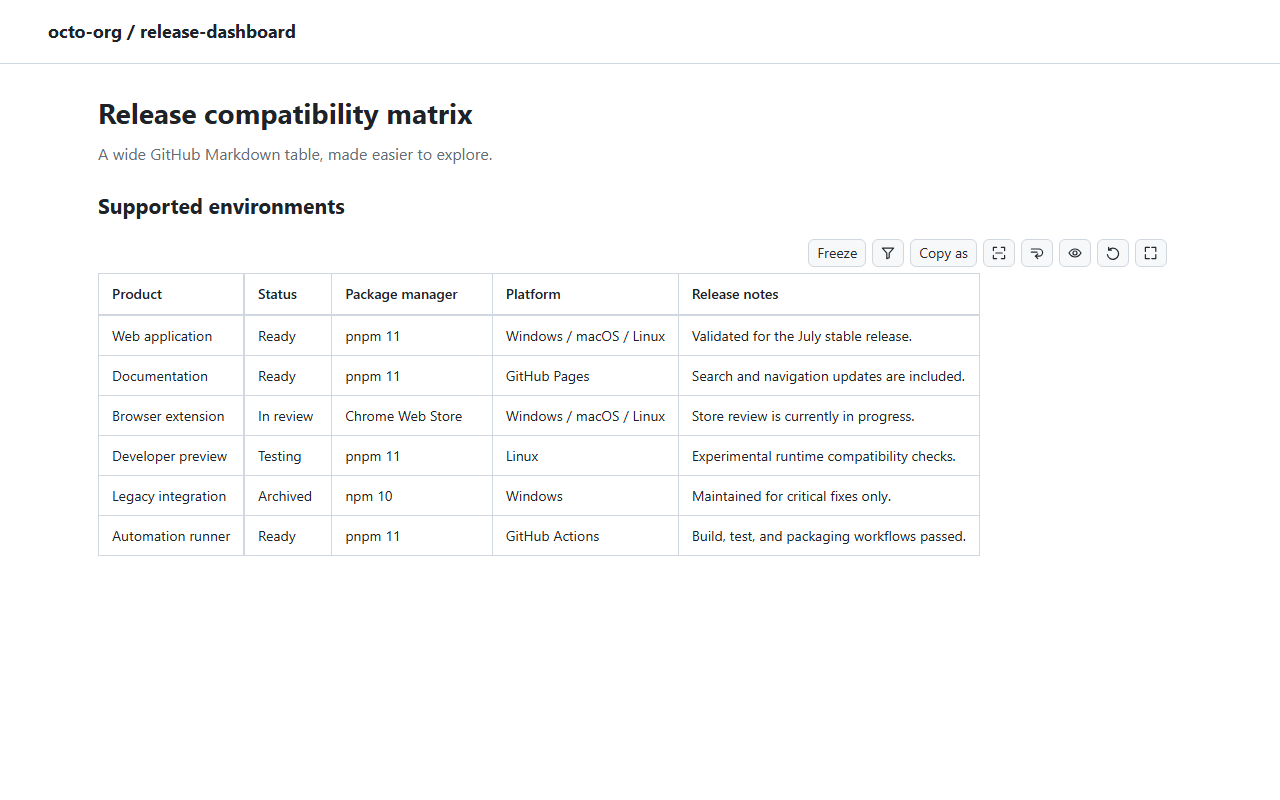Click the reset circular arrow icon

coord(1113,253)
